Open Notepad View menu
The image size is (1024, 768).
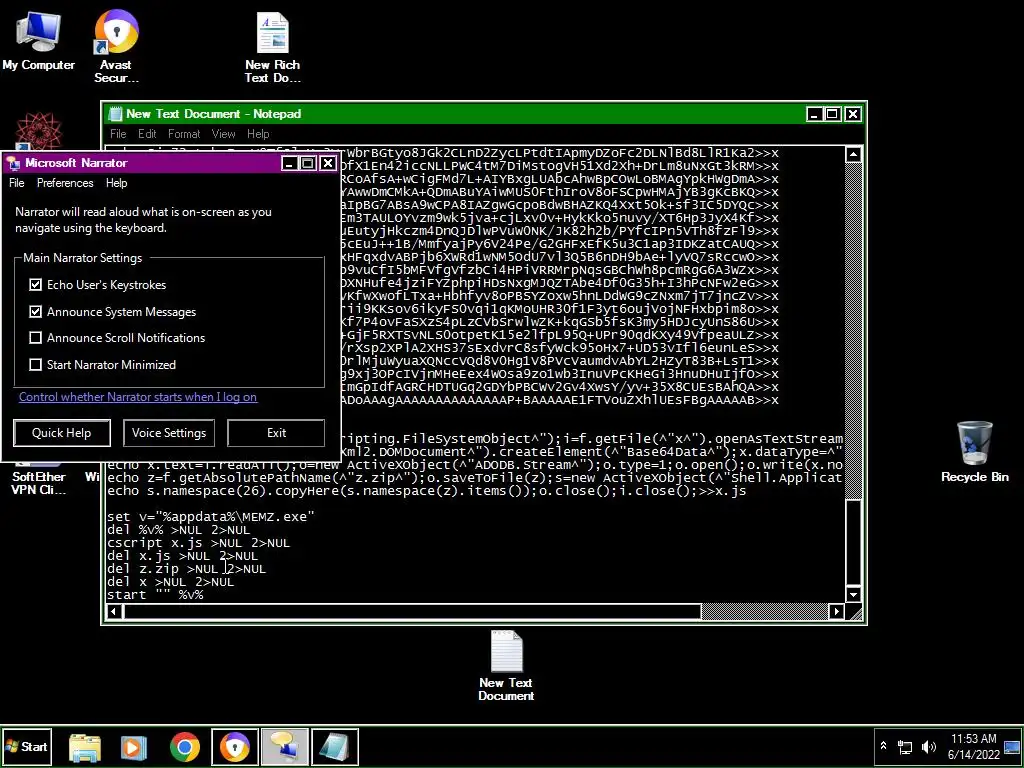223,133
